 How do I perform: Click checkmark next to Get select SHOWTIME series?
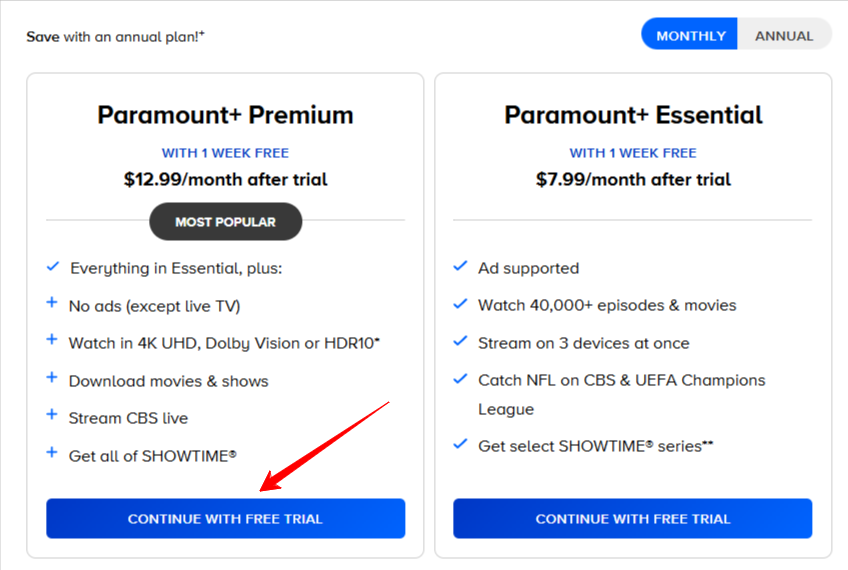(x=460, y=444)
